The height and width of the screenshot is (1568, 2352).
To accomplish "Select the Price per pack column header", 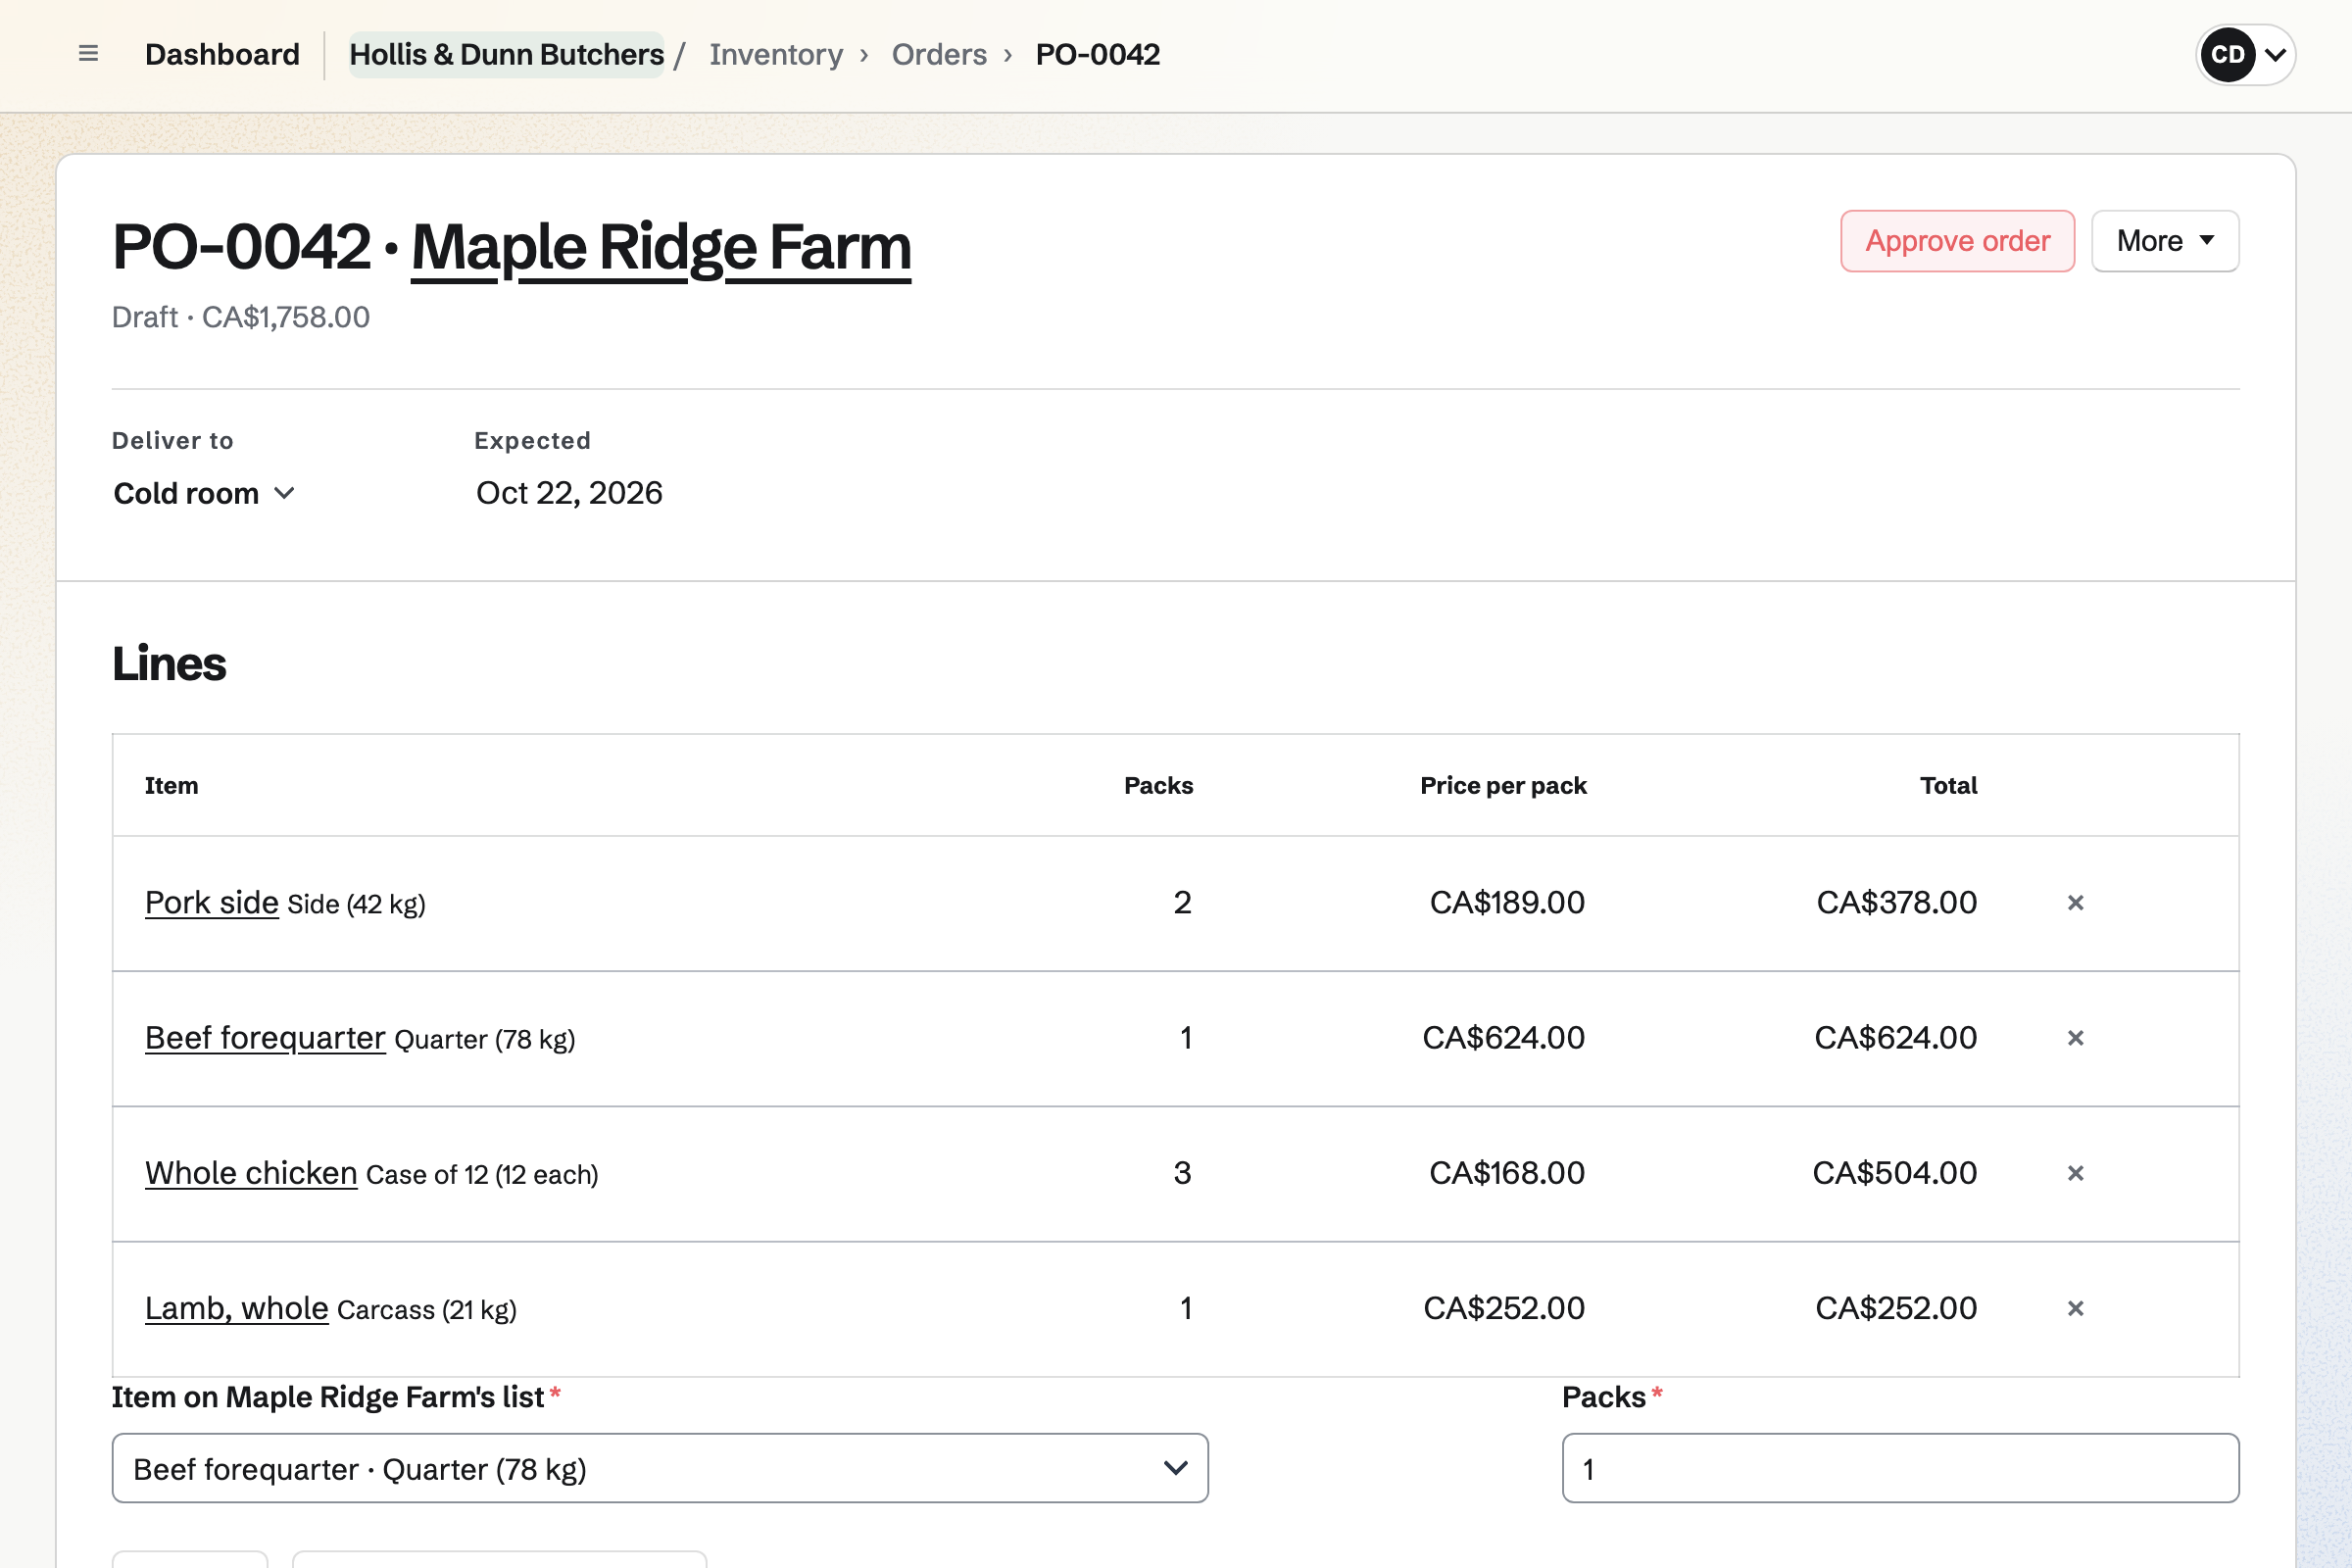I will [1503, 786].
